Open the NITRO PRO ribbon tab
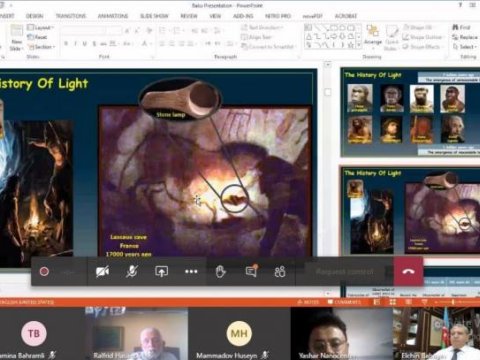The height and width of the screenshot is (360, 480). [x=278, y=16]
